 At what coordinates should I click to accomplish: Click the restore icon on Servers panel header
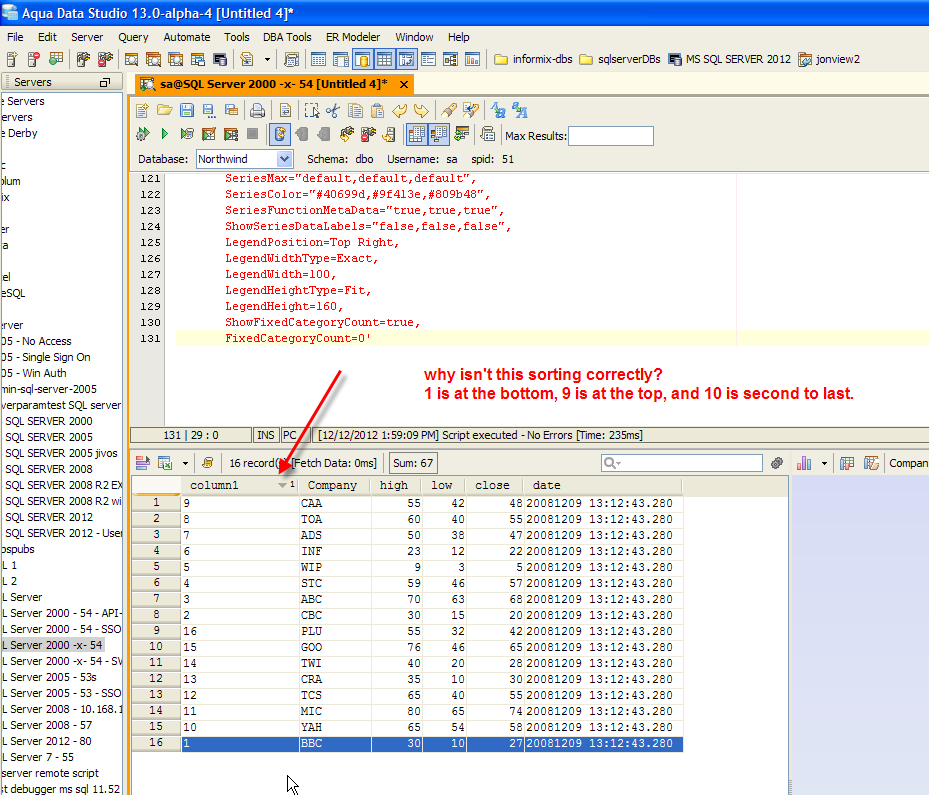[105, 82]
